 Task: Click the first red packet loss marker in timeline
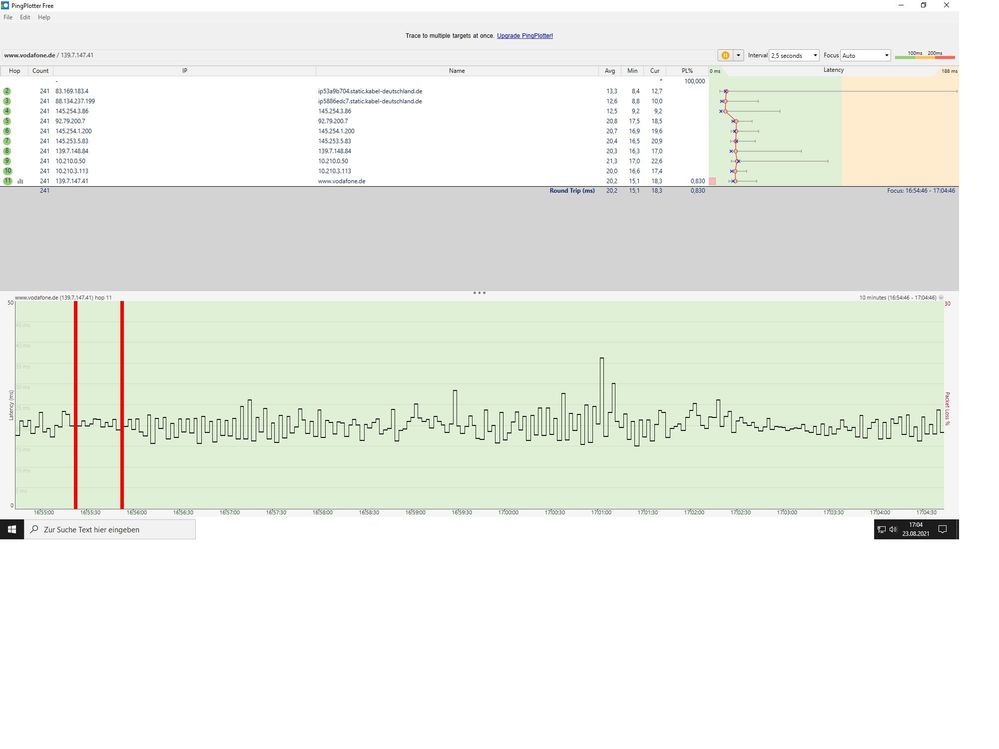point(75,405)
